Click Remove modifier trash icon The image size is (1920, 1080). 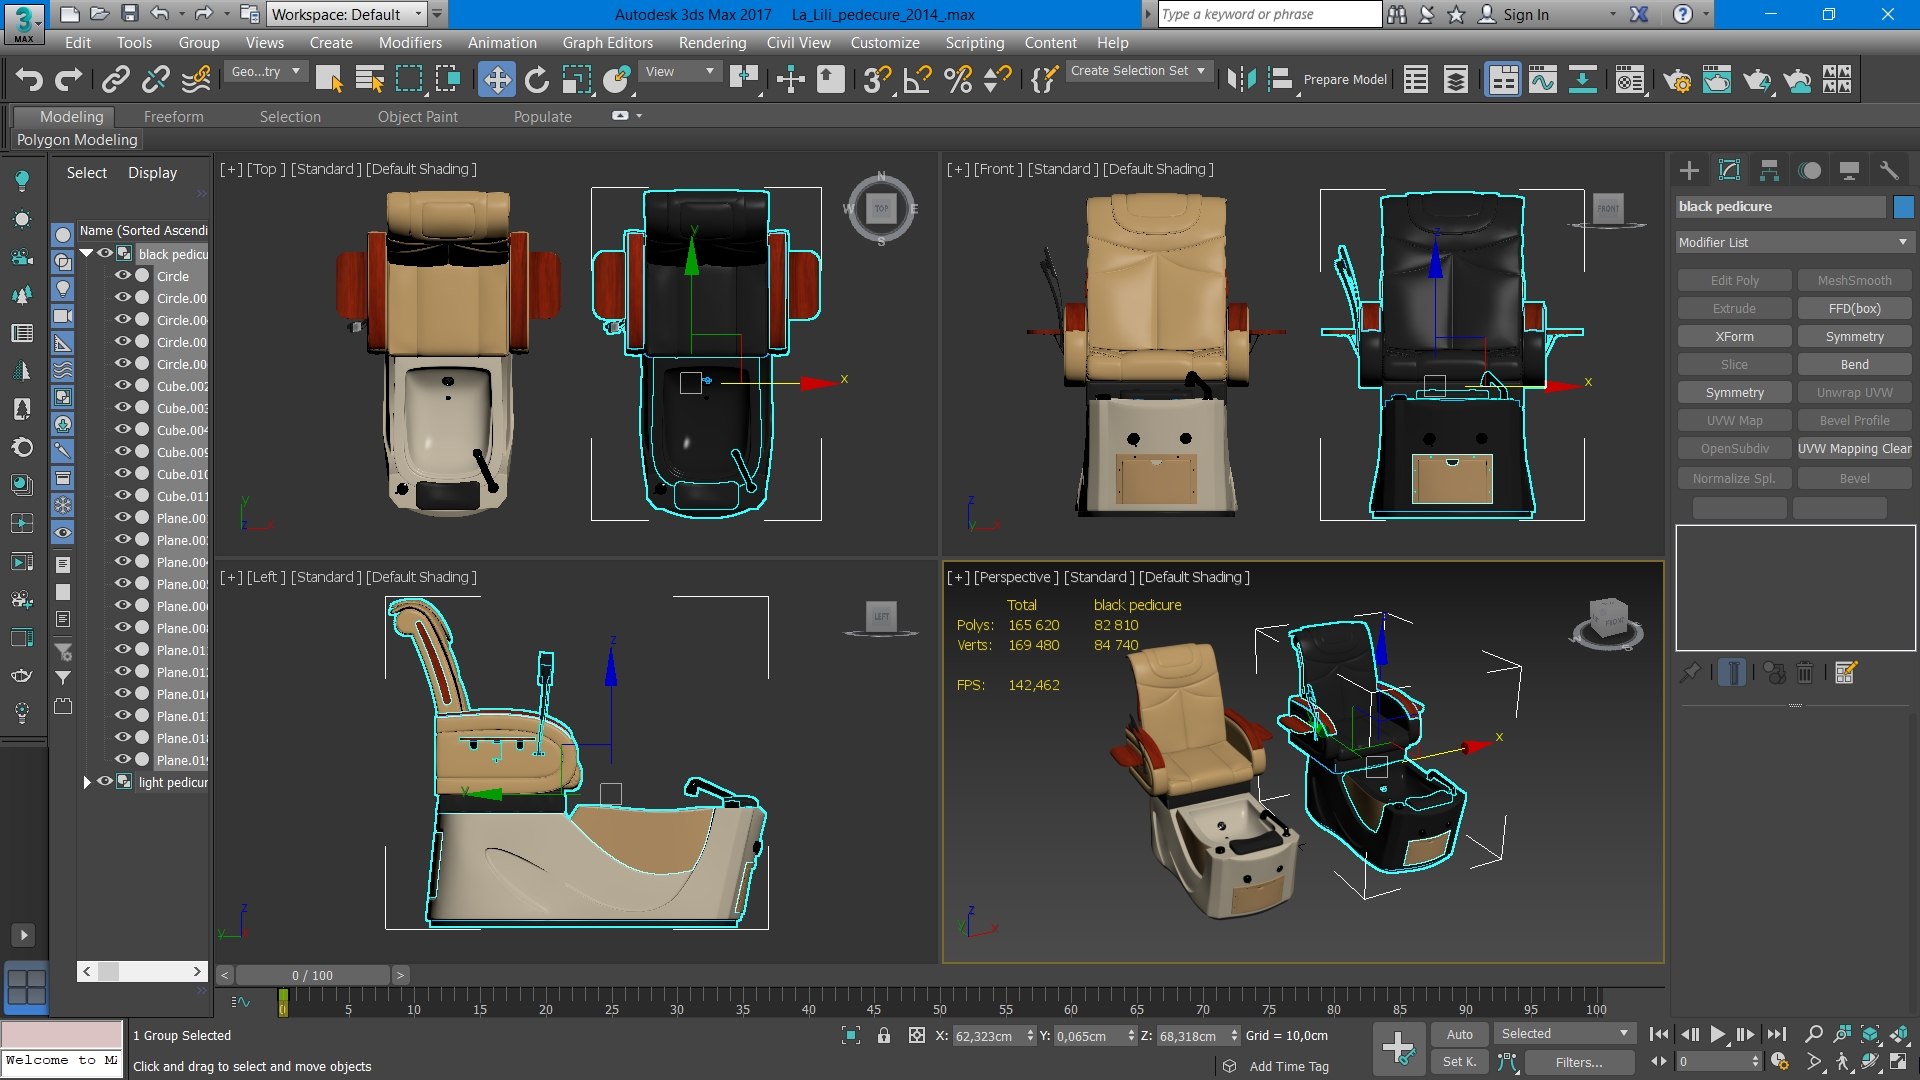[1805, 673]
